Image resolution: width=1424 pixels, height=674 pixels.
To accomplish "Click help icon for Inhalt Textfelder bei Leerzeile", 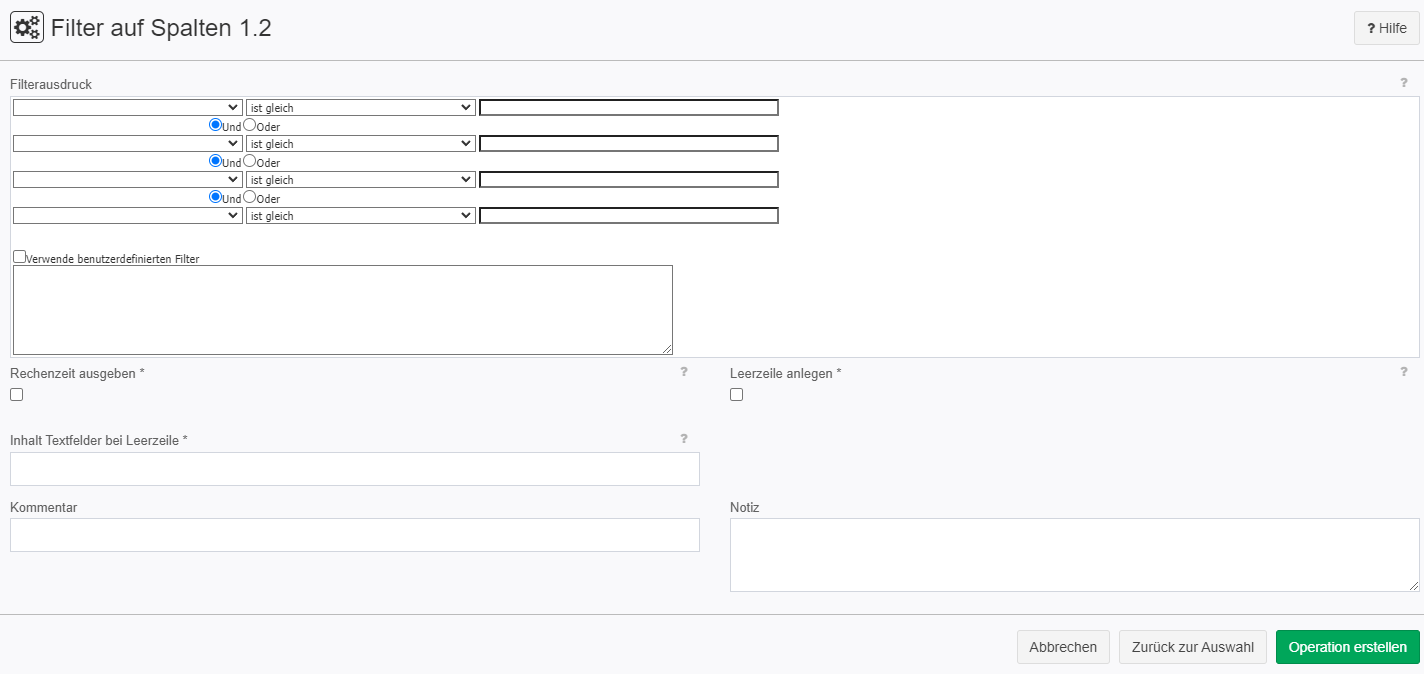I will [684, 439].
